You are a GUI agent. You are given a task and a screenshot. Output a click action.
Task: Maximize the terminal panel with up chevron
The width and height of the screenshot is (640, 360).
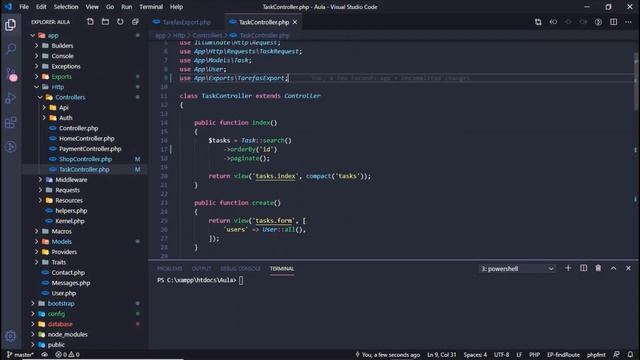pos(613,268)
